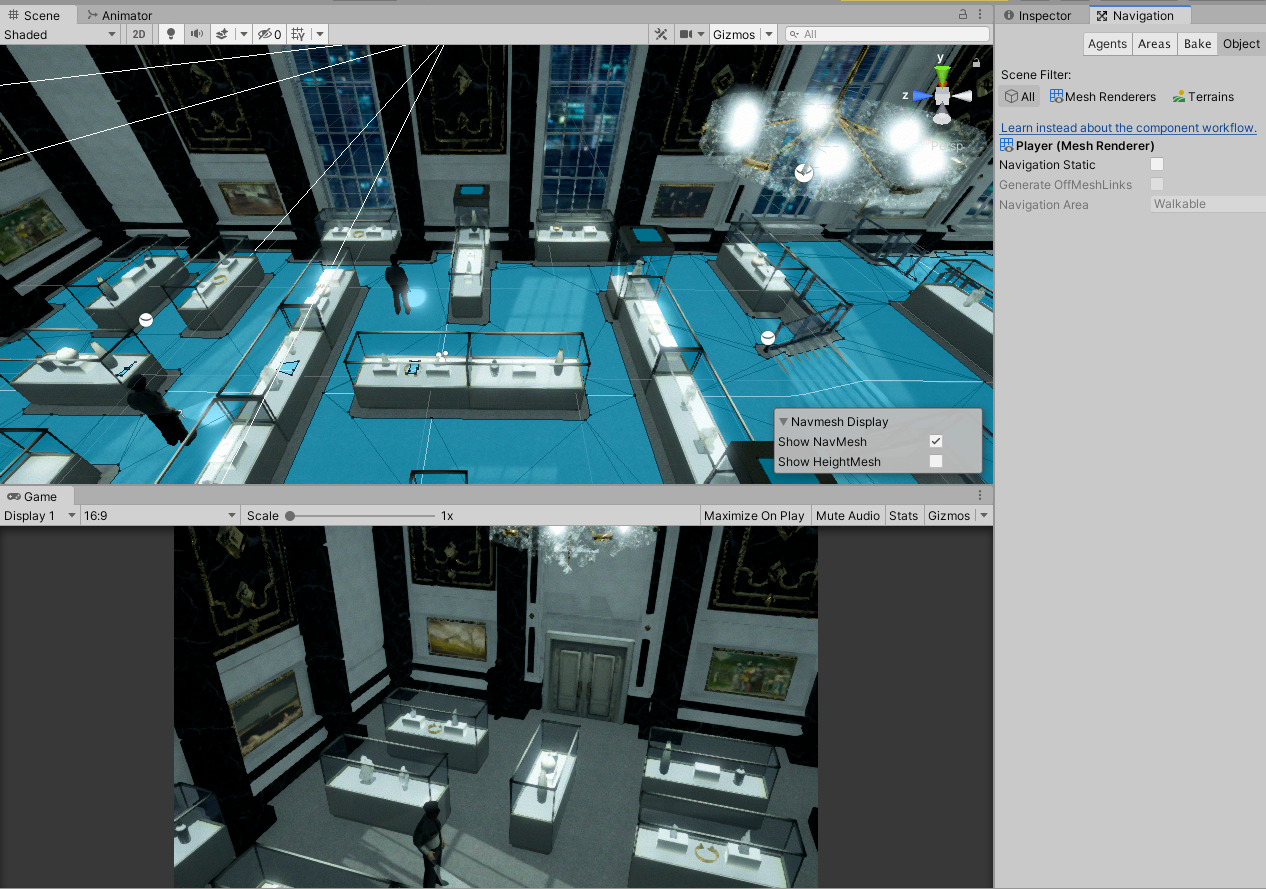Image resolution: width=1266 pixels, height=889 pixels.
Task: Open the Agents navigation tab
Action: [1107, 44]
